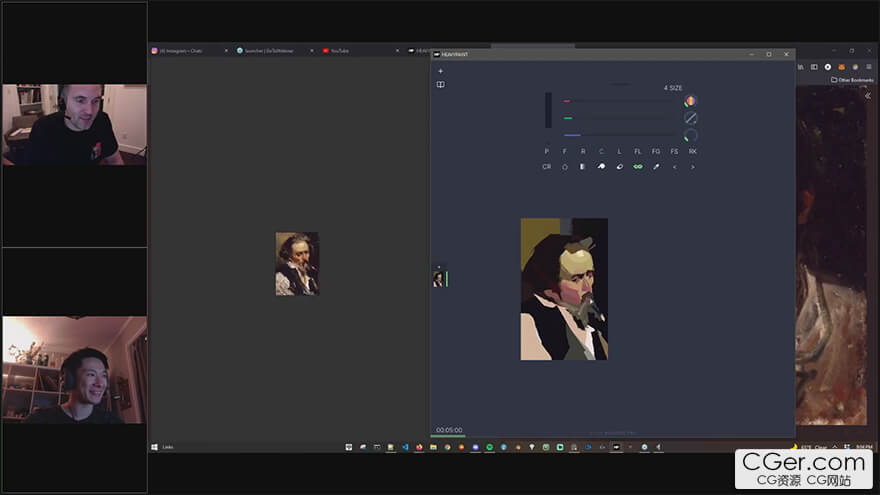The image size is (880, 495).
Task: Select the eyedropper tool icon
Action: tap(656, 167)
